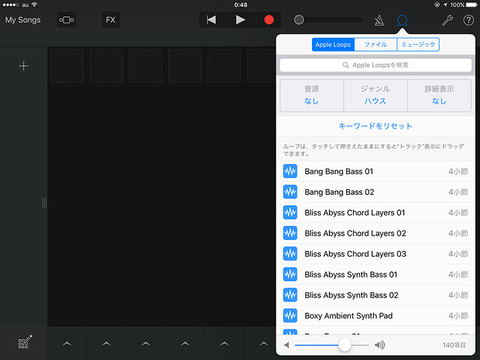The image size is (480, 360).
Task: Select Boxy Ambient Synth Pad text
Action: click(x=348, y=316)
